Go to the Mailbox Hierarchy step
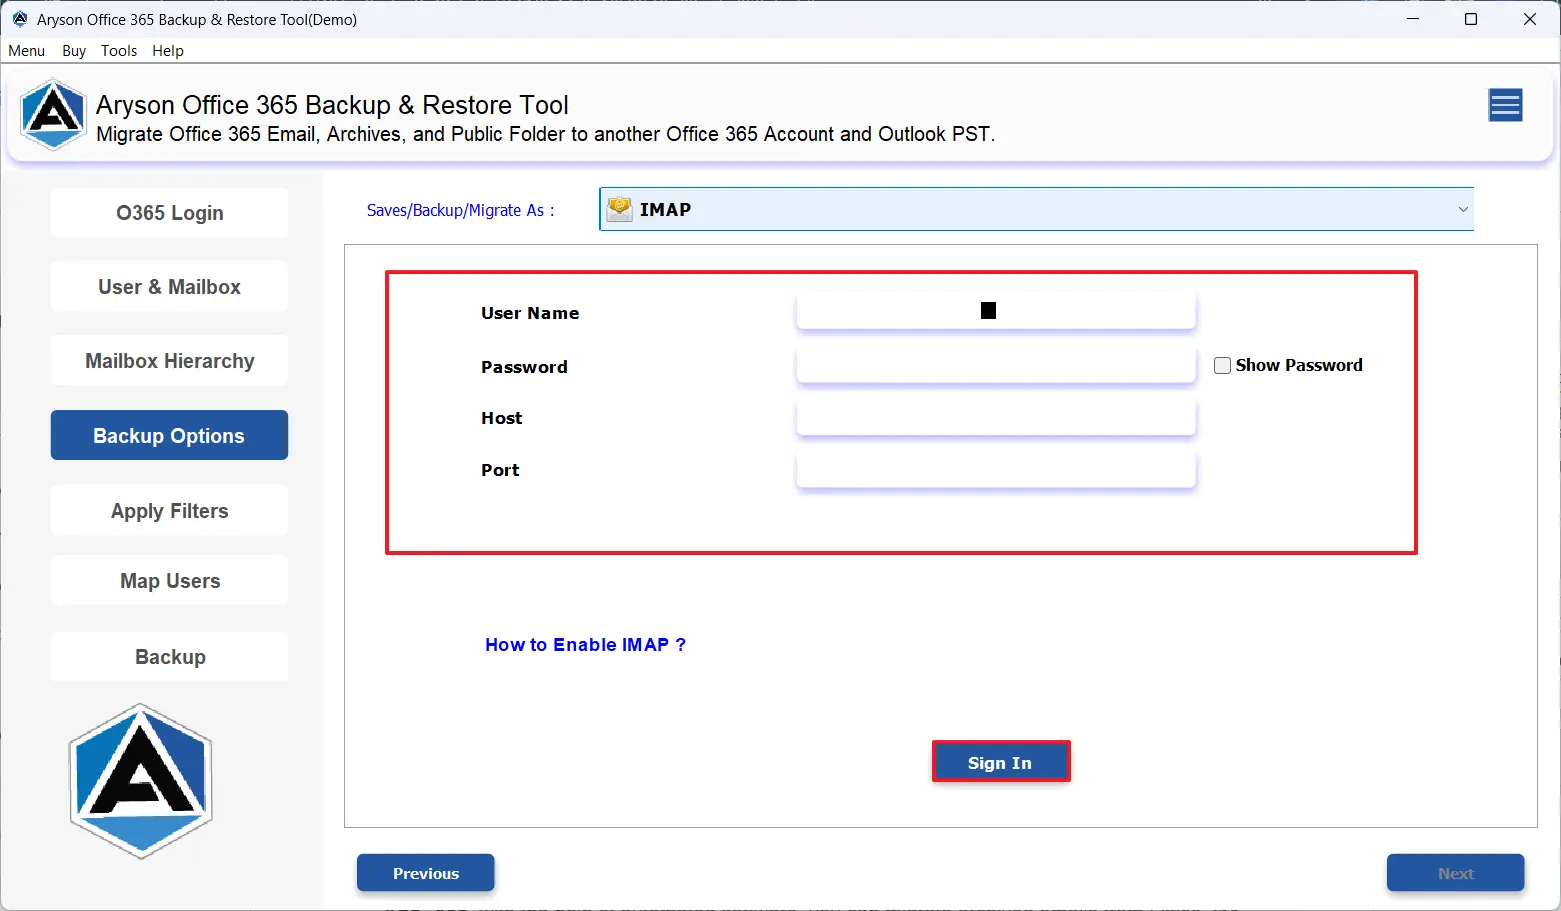The height and width of the screenshot is (911, 1561). coord(169,361)
